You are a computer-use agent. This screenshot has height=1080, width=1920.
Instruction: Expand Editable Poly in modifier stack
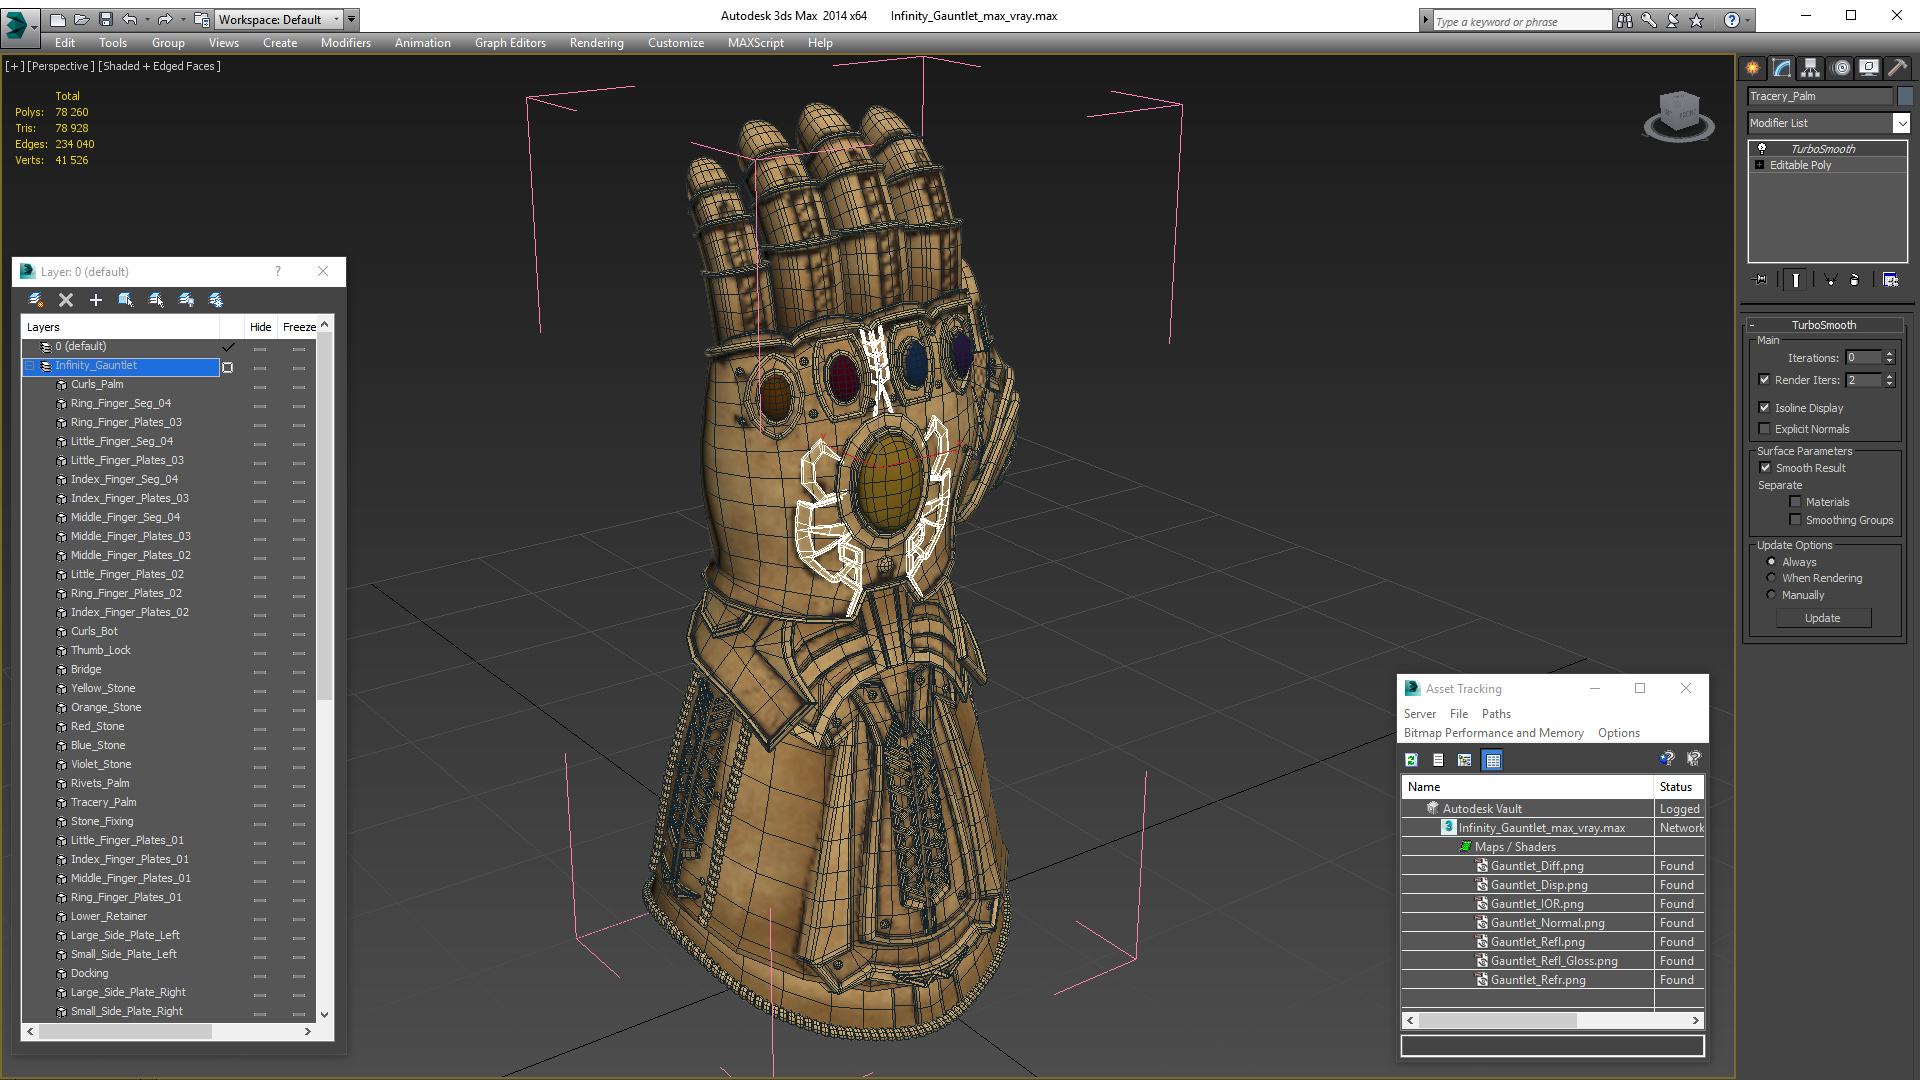1760,165
